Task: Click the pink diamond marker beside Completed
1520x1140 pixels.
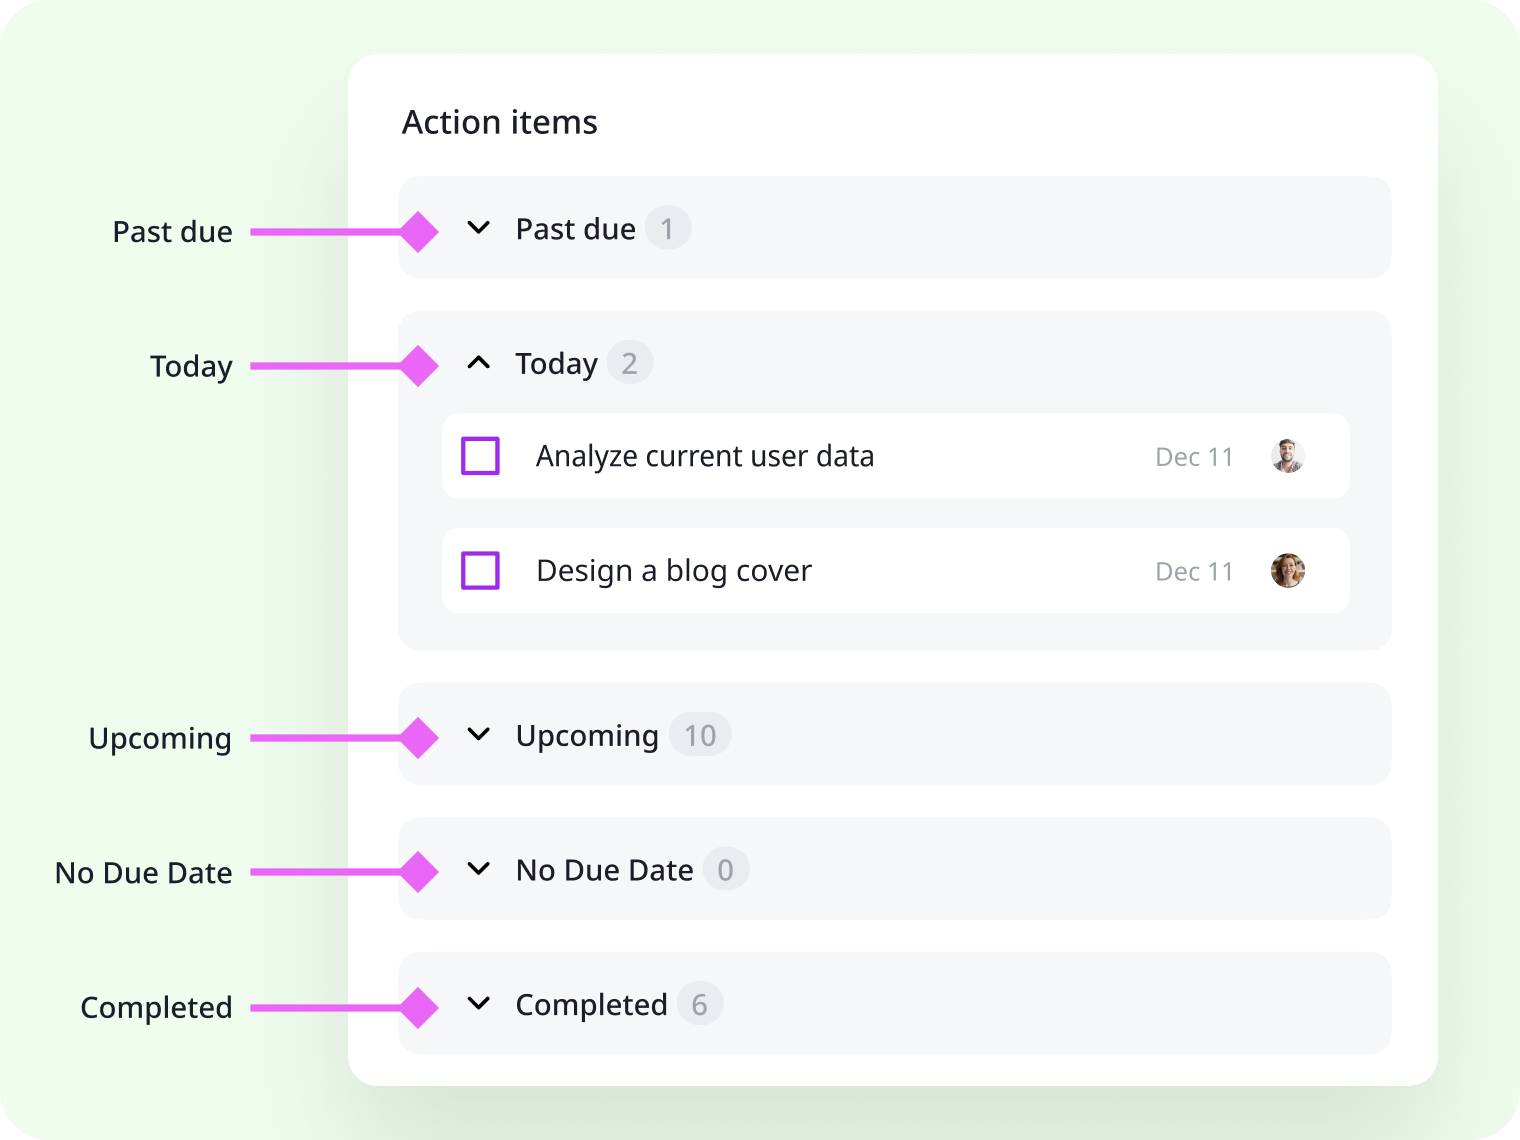Action: 419,1008
